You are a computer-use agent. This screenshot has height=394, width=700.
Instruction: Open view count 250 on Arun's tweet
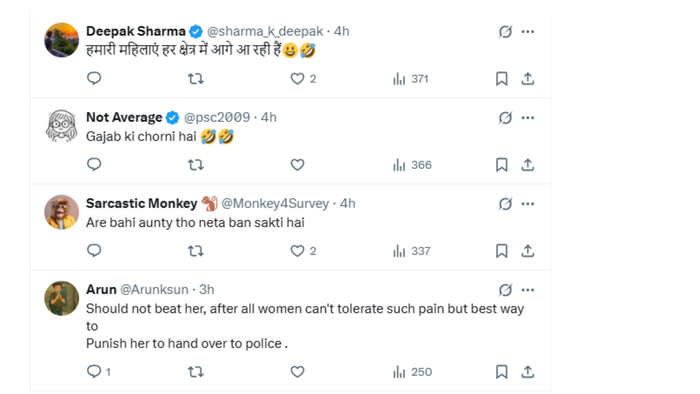pos(412,372)
